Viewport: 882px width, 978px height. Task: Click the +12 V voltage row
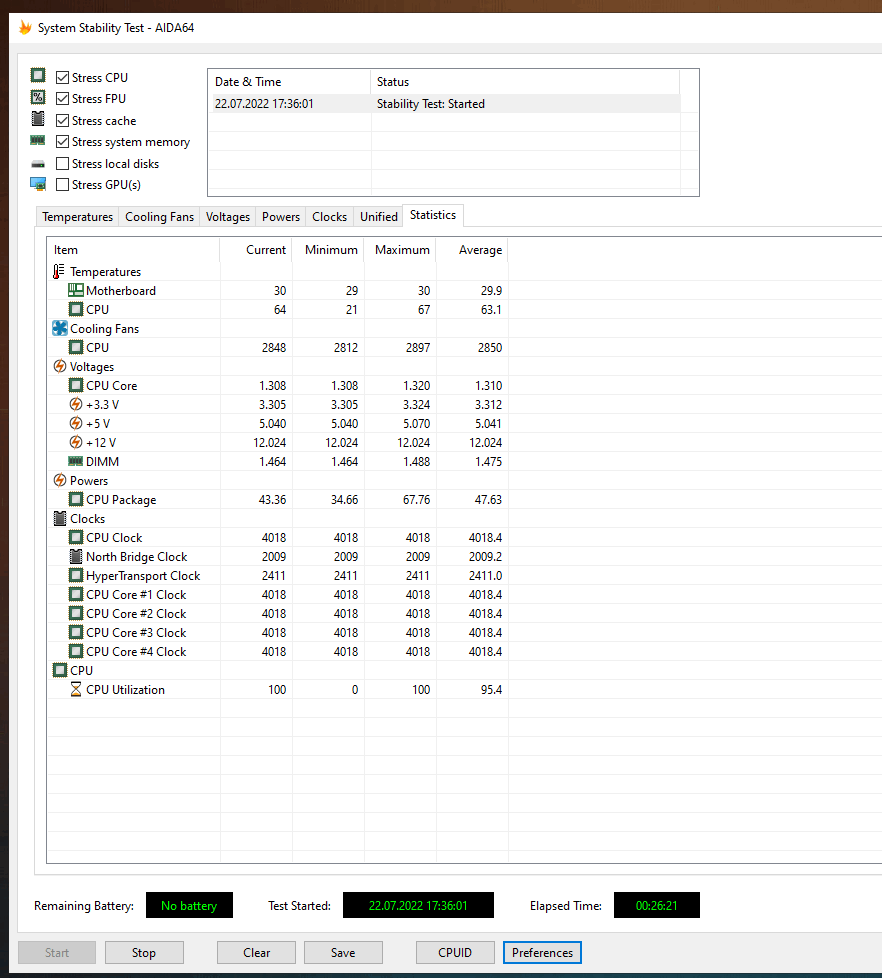tap(278, 442)
